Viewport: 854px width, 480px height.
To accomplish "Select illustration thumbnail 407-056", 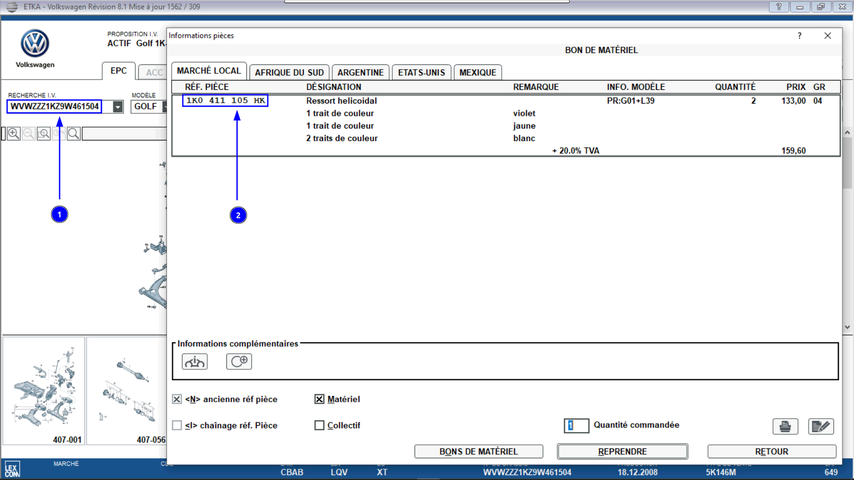I will pyautogui.click(x=126, y=391).
